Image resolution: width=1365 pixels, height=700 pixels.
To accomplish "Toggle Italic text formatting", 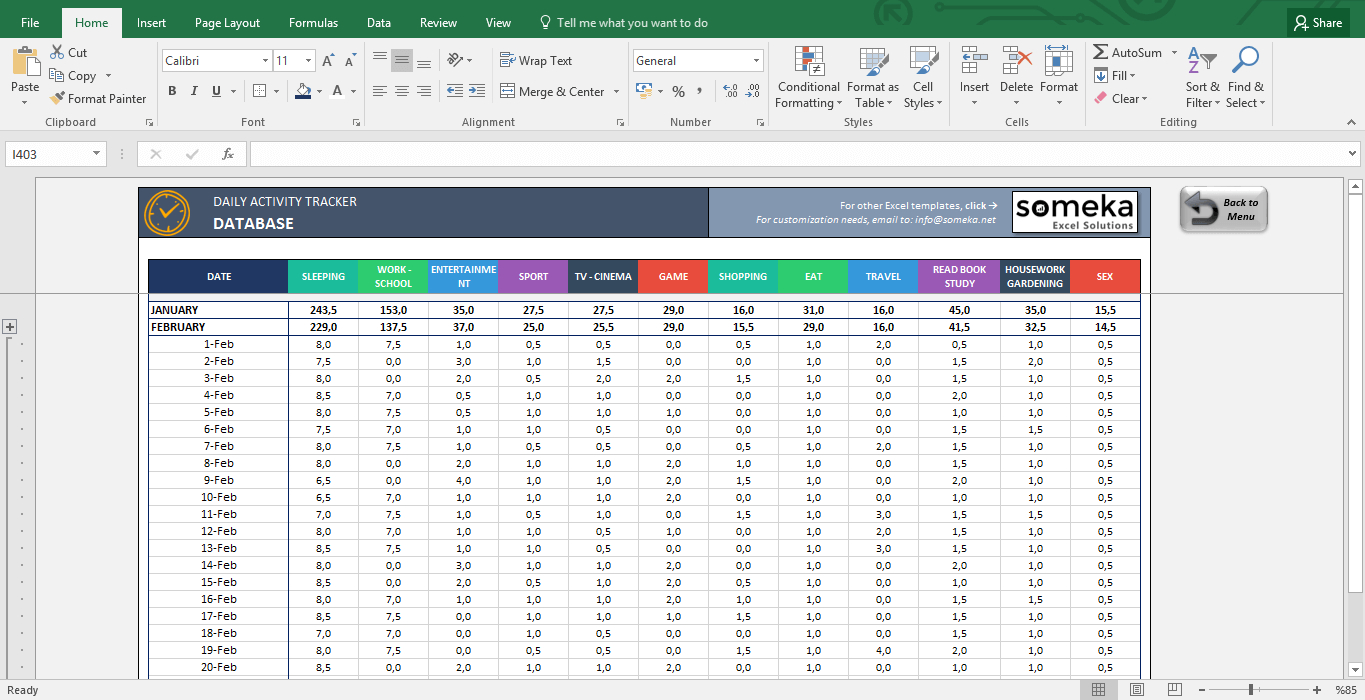I will (194, 91).
